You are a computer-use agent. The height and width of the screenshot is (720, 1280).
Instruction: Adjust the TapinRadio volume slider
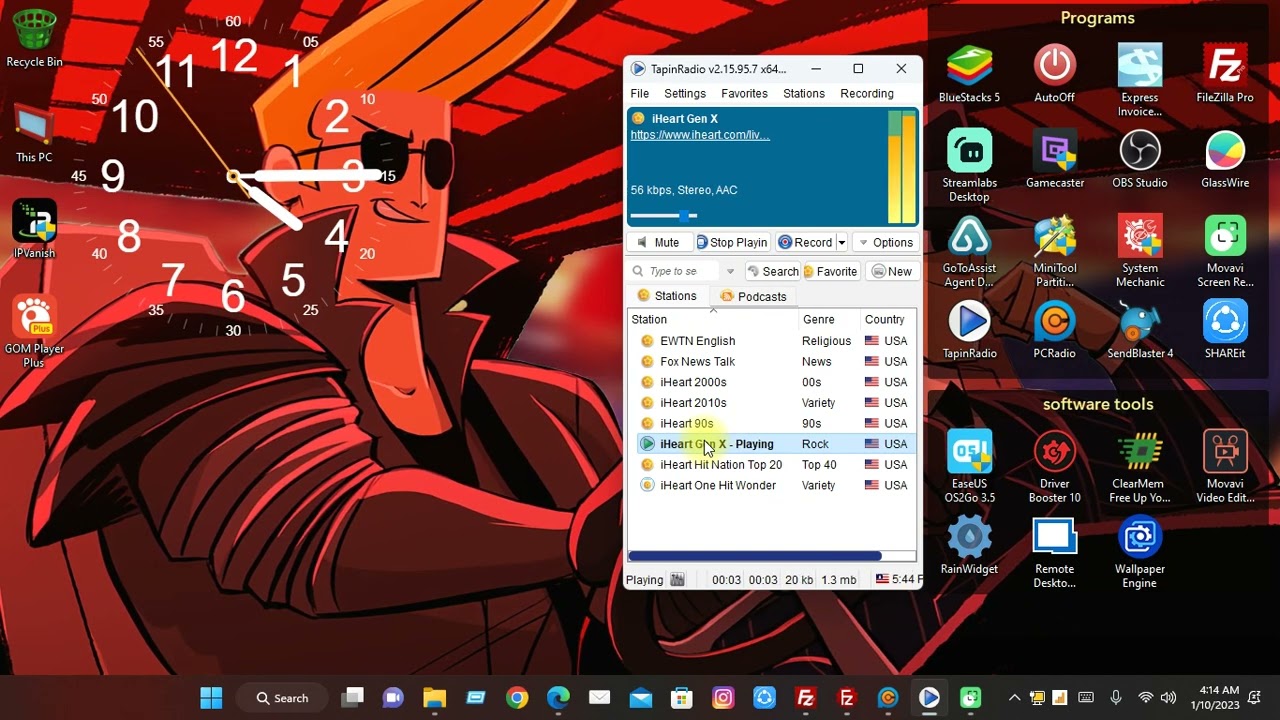tap(664, 215)
